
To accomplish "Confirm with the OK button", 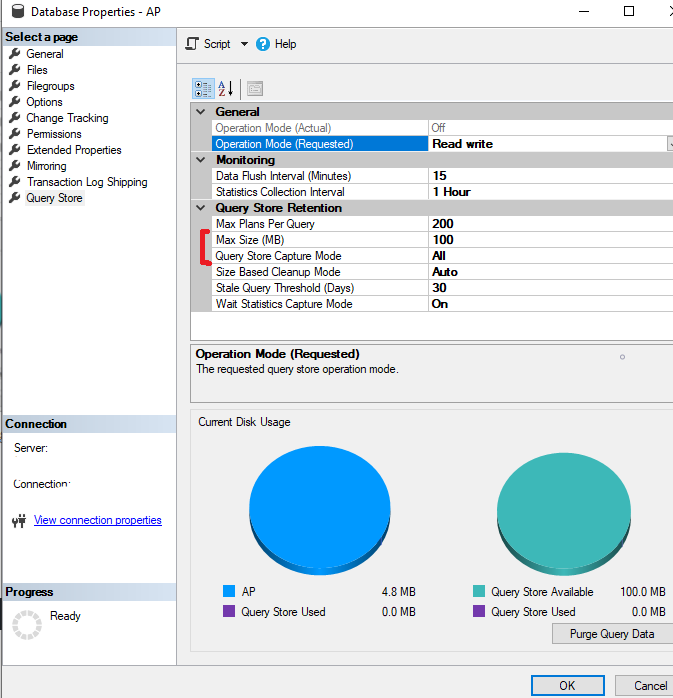I will click(568, 686).
